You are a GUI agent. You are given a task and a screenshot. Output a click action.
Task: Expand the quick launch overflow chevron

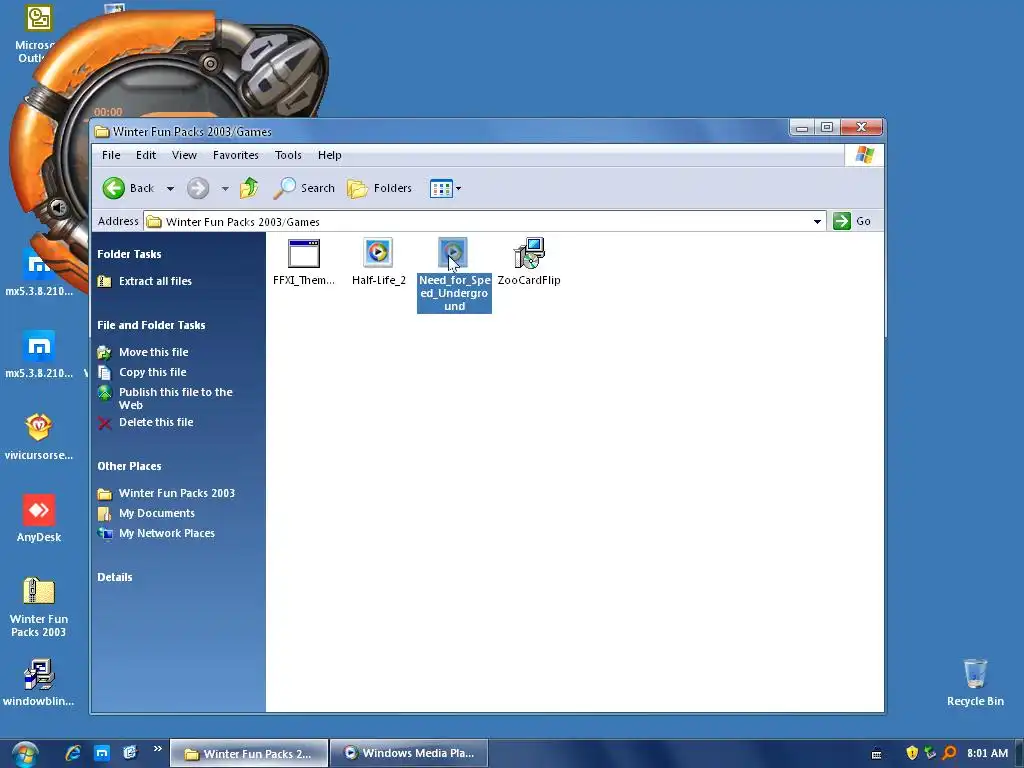158,749
